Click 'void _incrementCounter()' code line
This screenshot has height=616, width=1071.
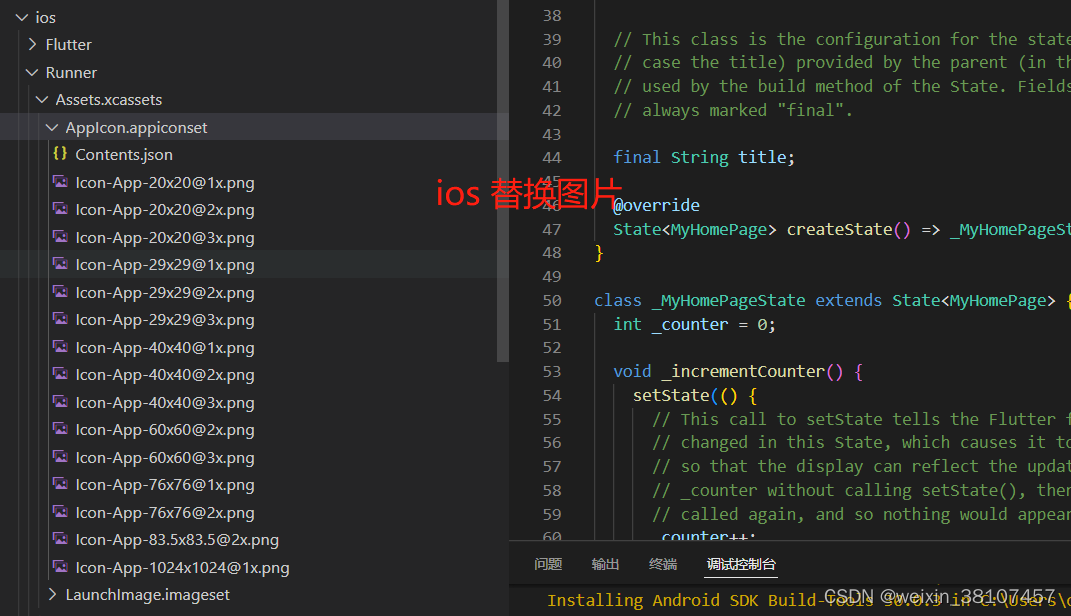click(738, 372)
